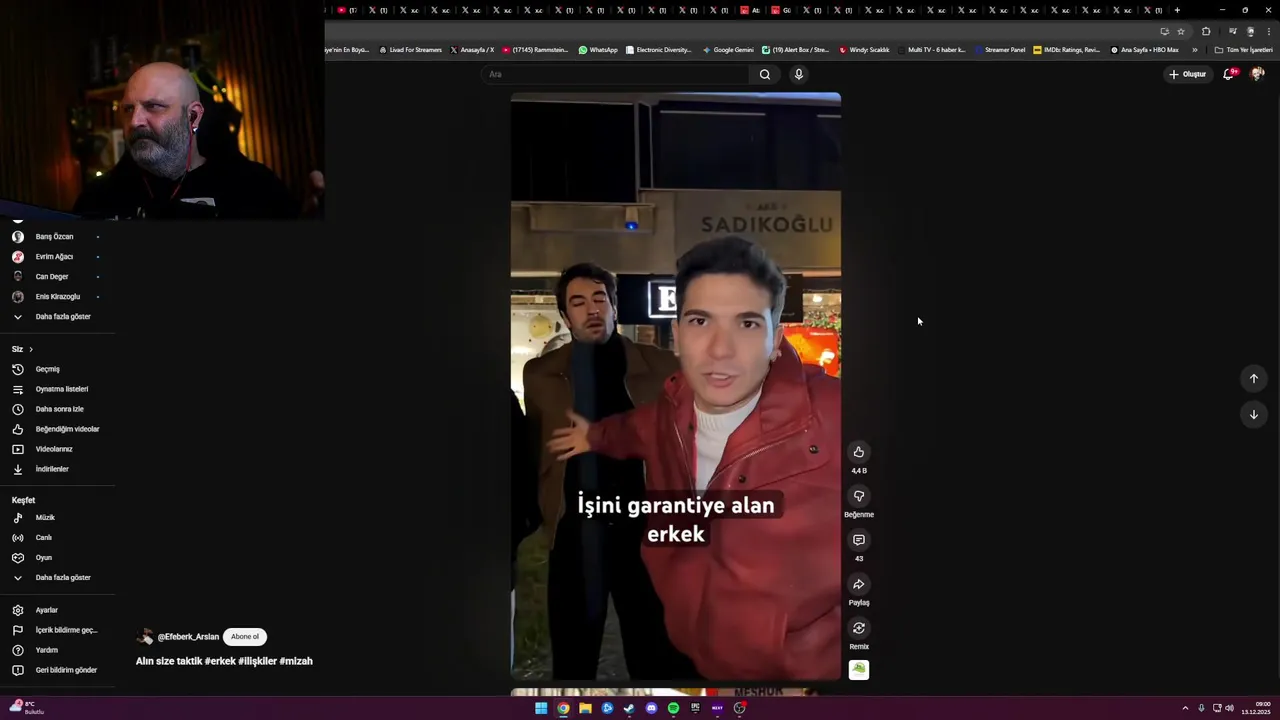This screenshot has height=720, width=1280.
Task: Open the Google Gemini bookmark
Action: (x=728, y=50)
